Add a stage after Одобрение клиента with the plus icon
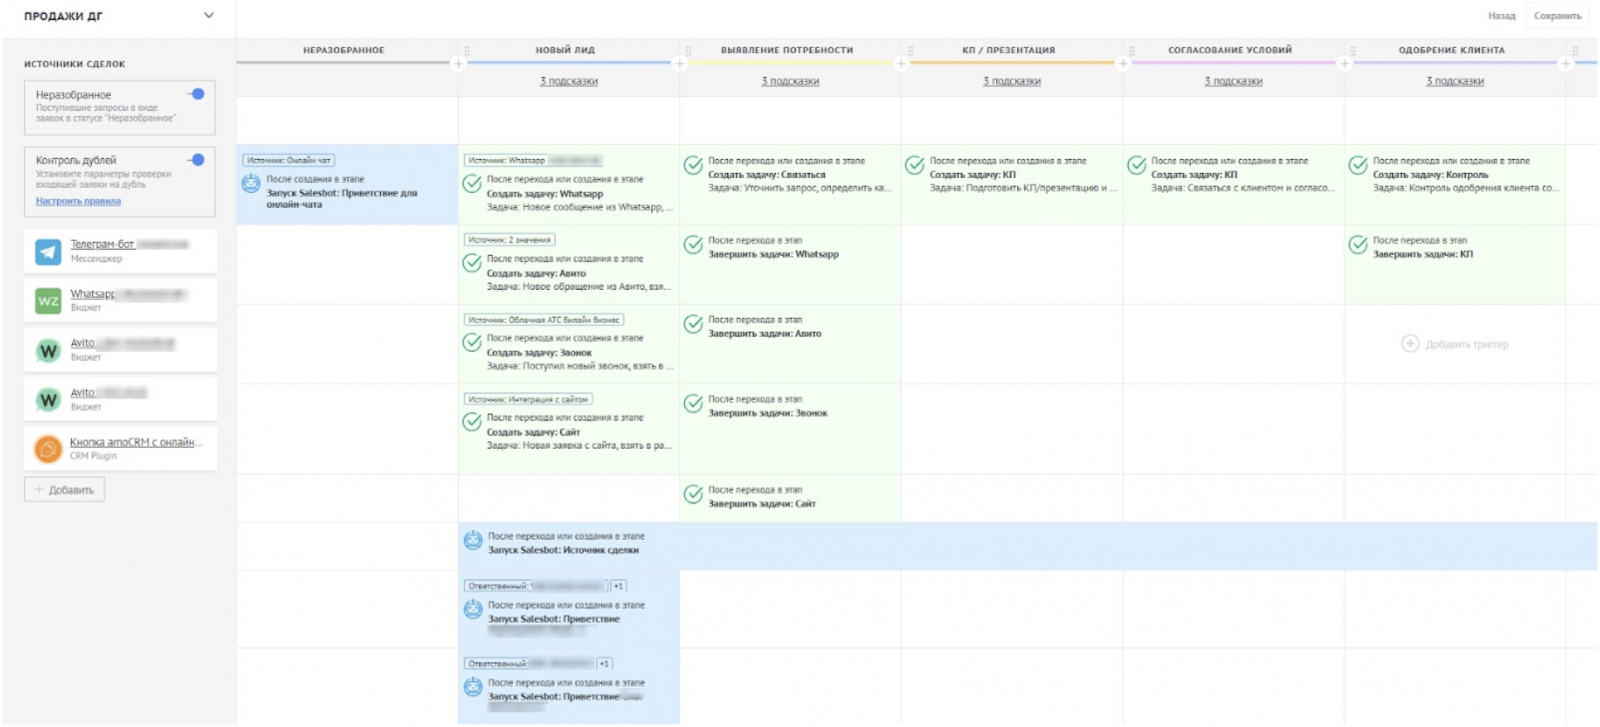Screen dimensions: 1600x727 (1566, 64)
